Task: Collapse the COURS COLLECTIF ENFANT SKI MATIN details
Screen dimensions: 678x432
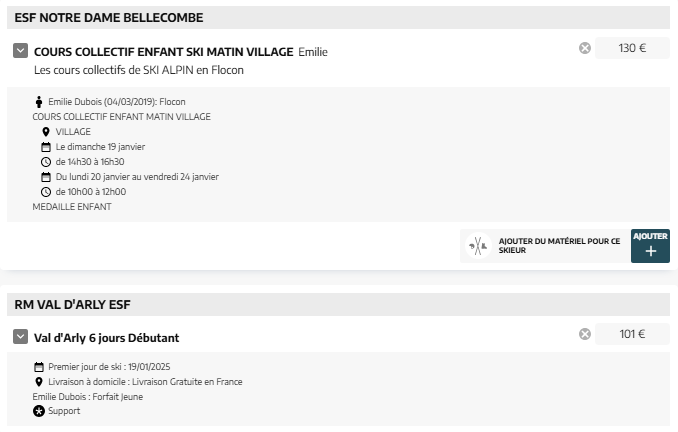Action: [x=20, y=51]
